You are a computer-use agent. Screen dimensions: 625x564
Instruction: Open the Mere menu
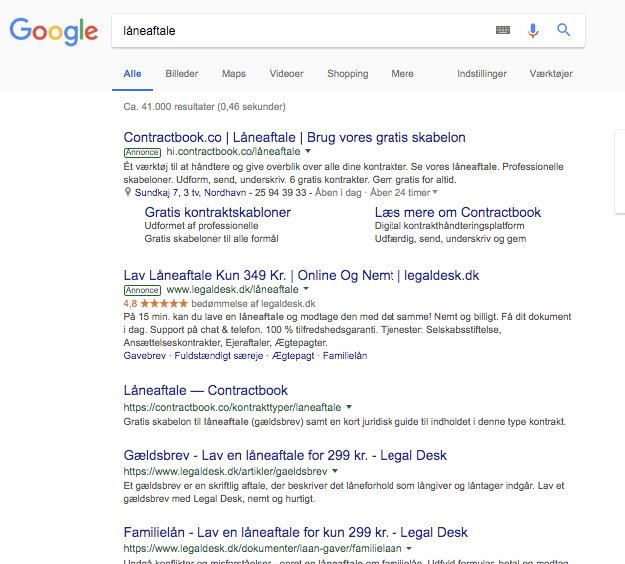click(x=402, y=74)
